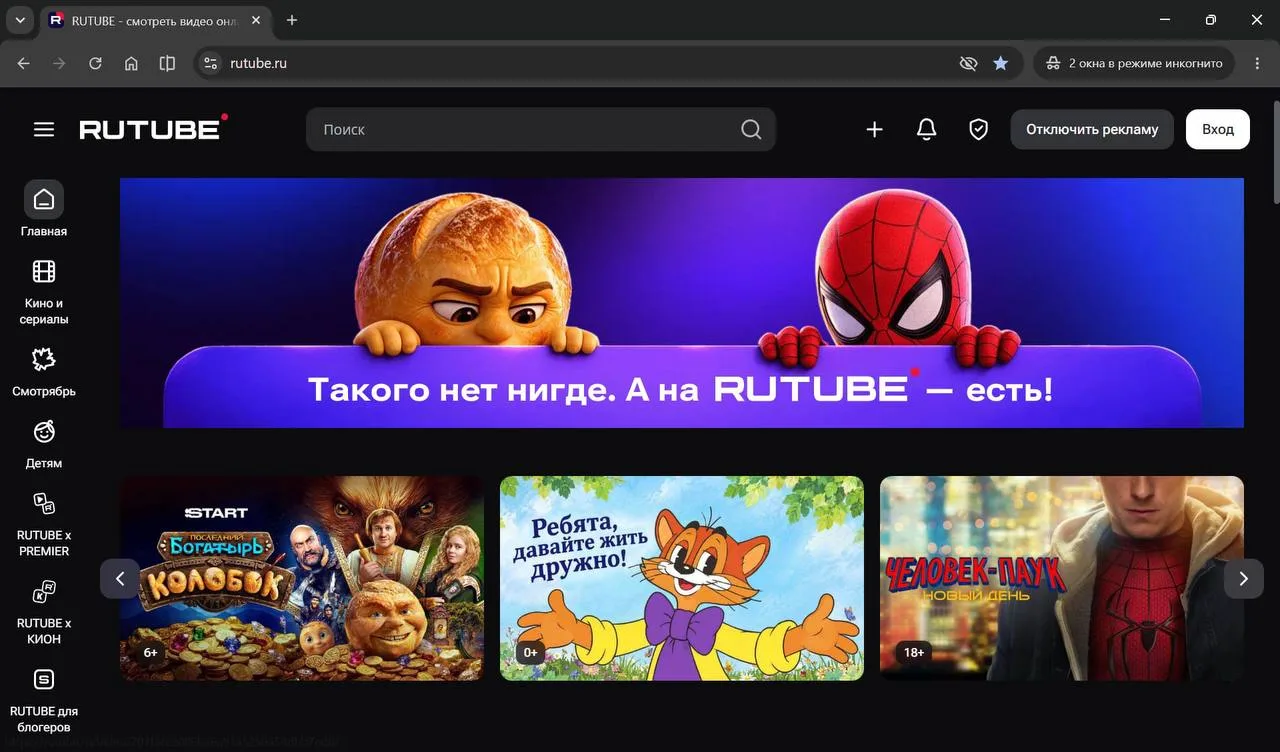
Task: Go back with browser back arrow
Action: click(x=23, y=63)
